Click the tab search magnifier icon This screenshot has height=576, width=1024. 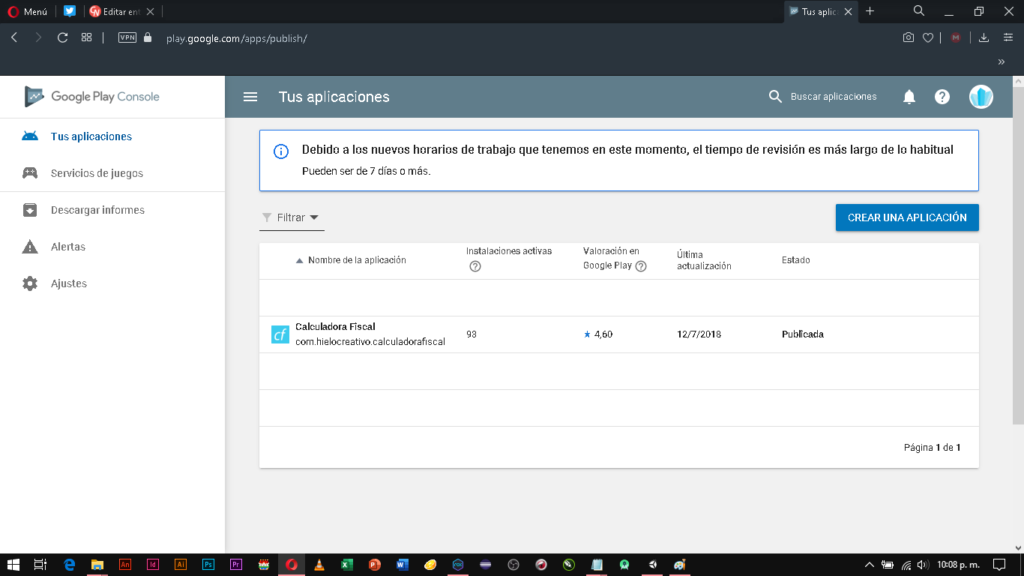coord(919,11)
